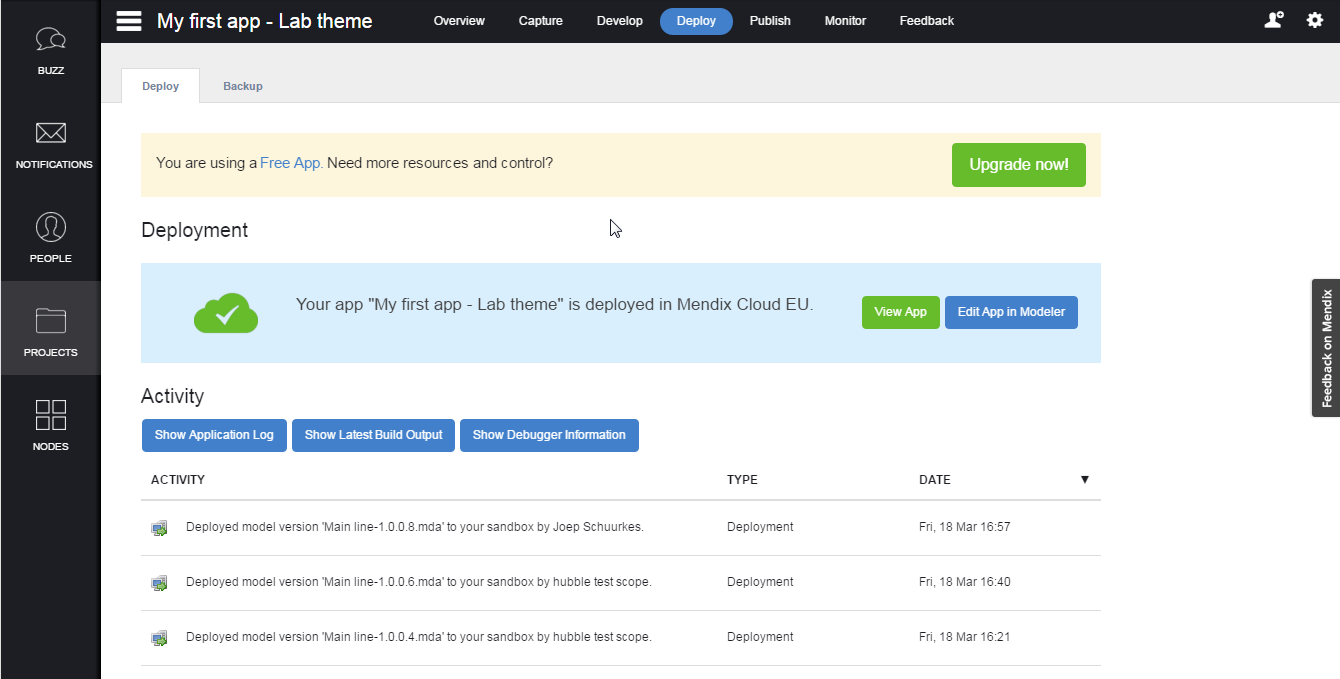Open settings gear icon
1340x679 pixels.
pos(1315,20)
